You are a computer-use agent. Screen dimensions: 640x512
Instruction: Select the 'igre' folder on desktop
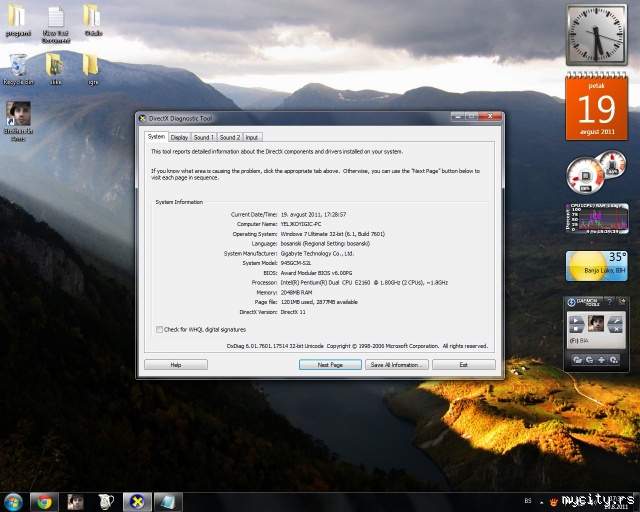pyautogui.click(x=91, y=69)
